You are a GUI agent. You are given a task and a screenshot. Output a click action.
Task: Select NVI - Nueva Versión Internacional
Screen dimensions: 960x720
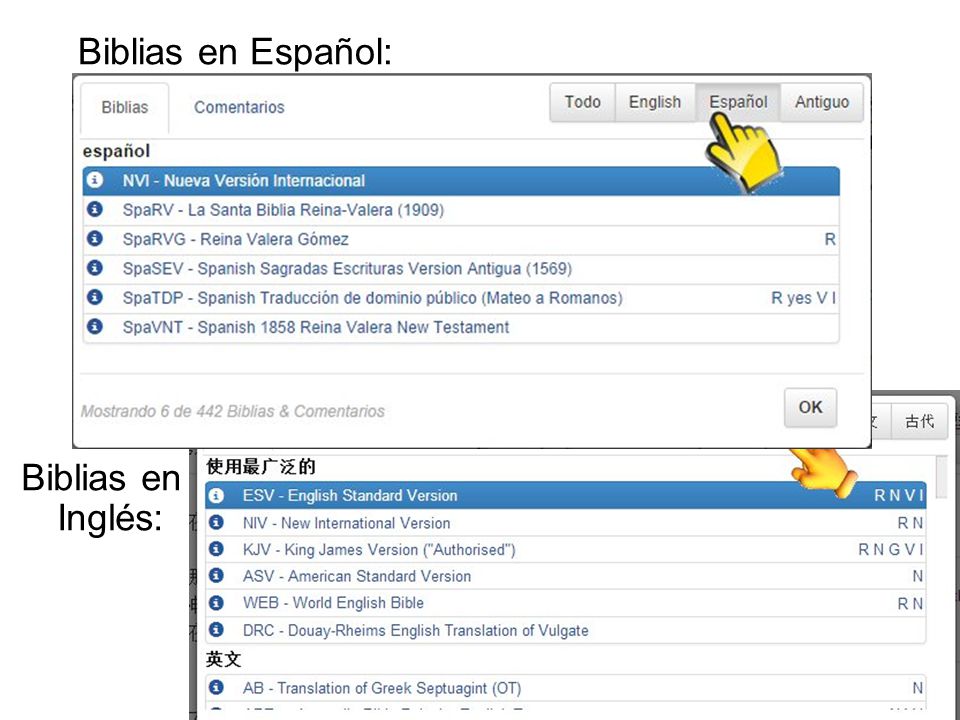coord(461,181)
